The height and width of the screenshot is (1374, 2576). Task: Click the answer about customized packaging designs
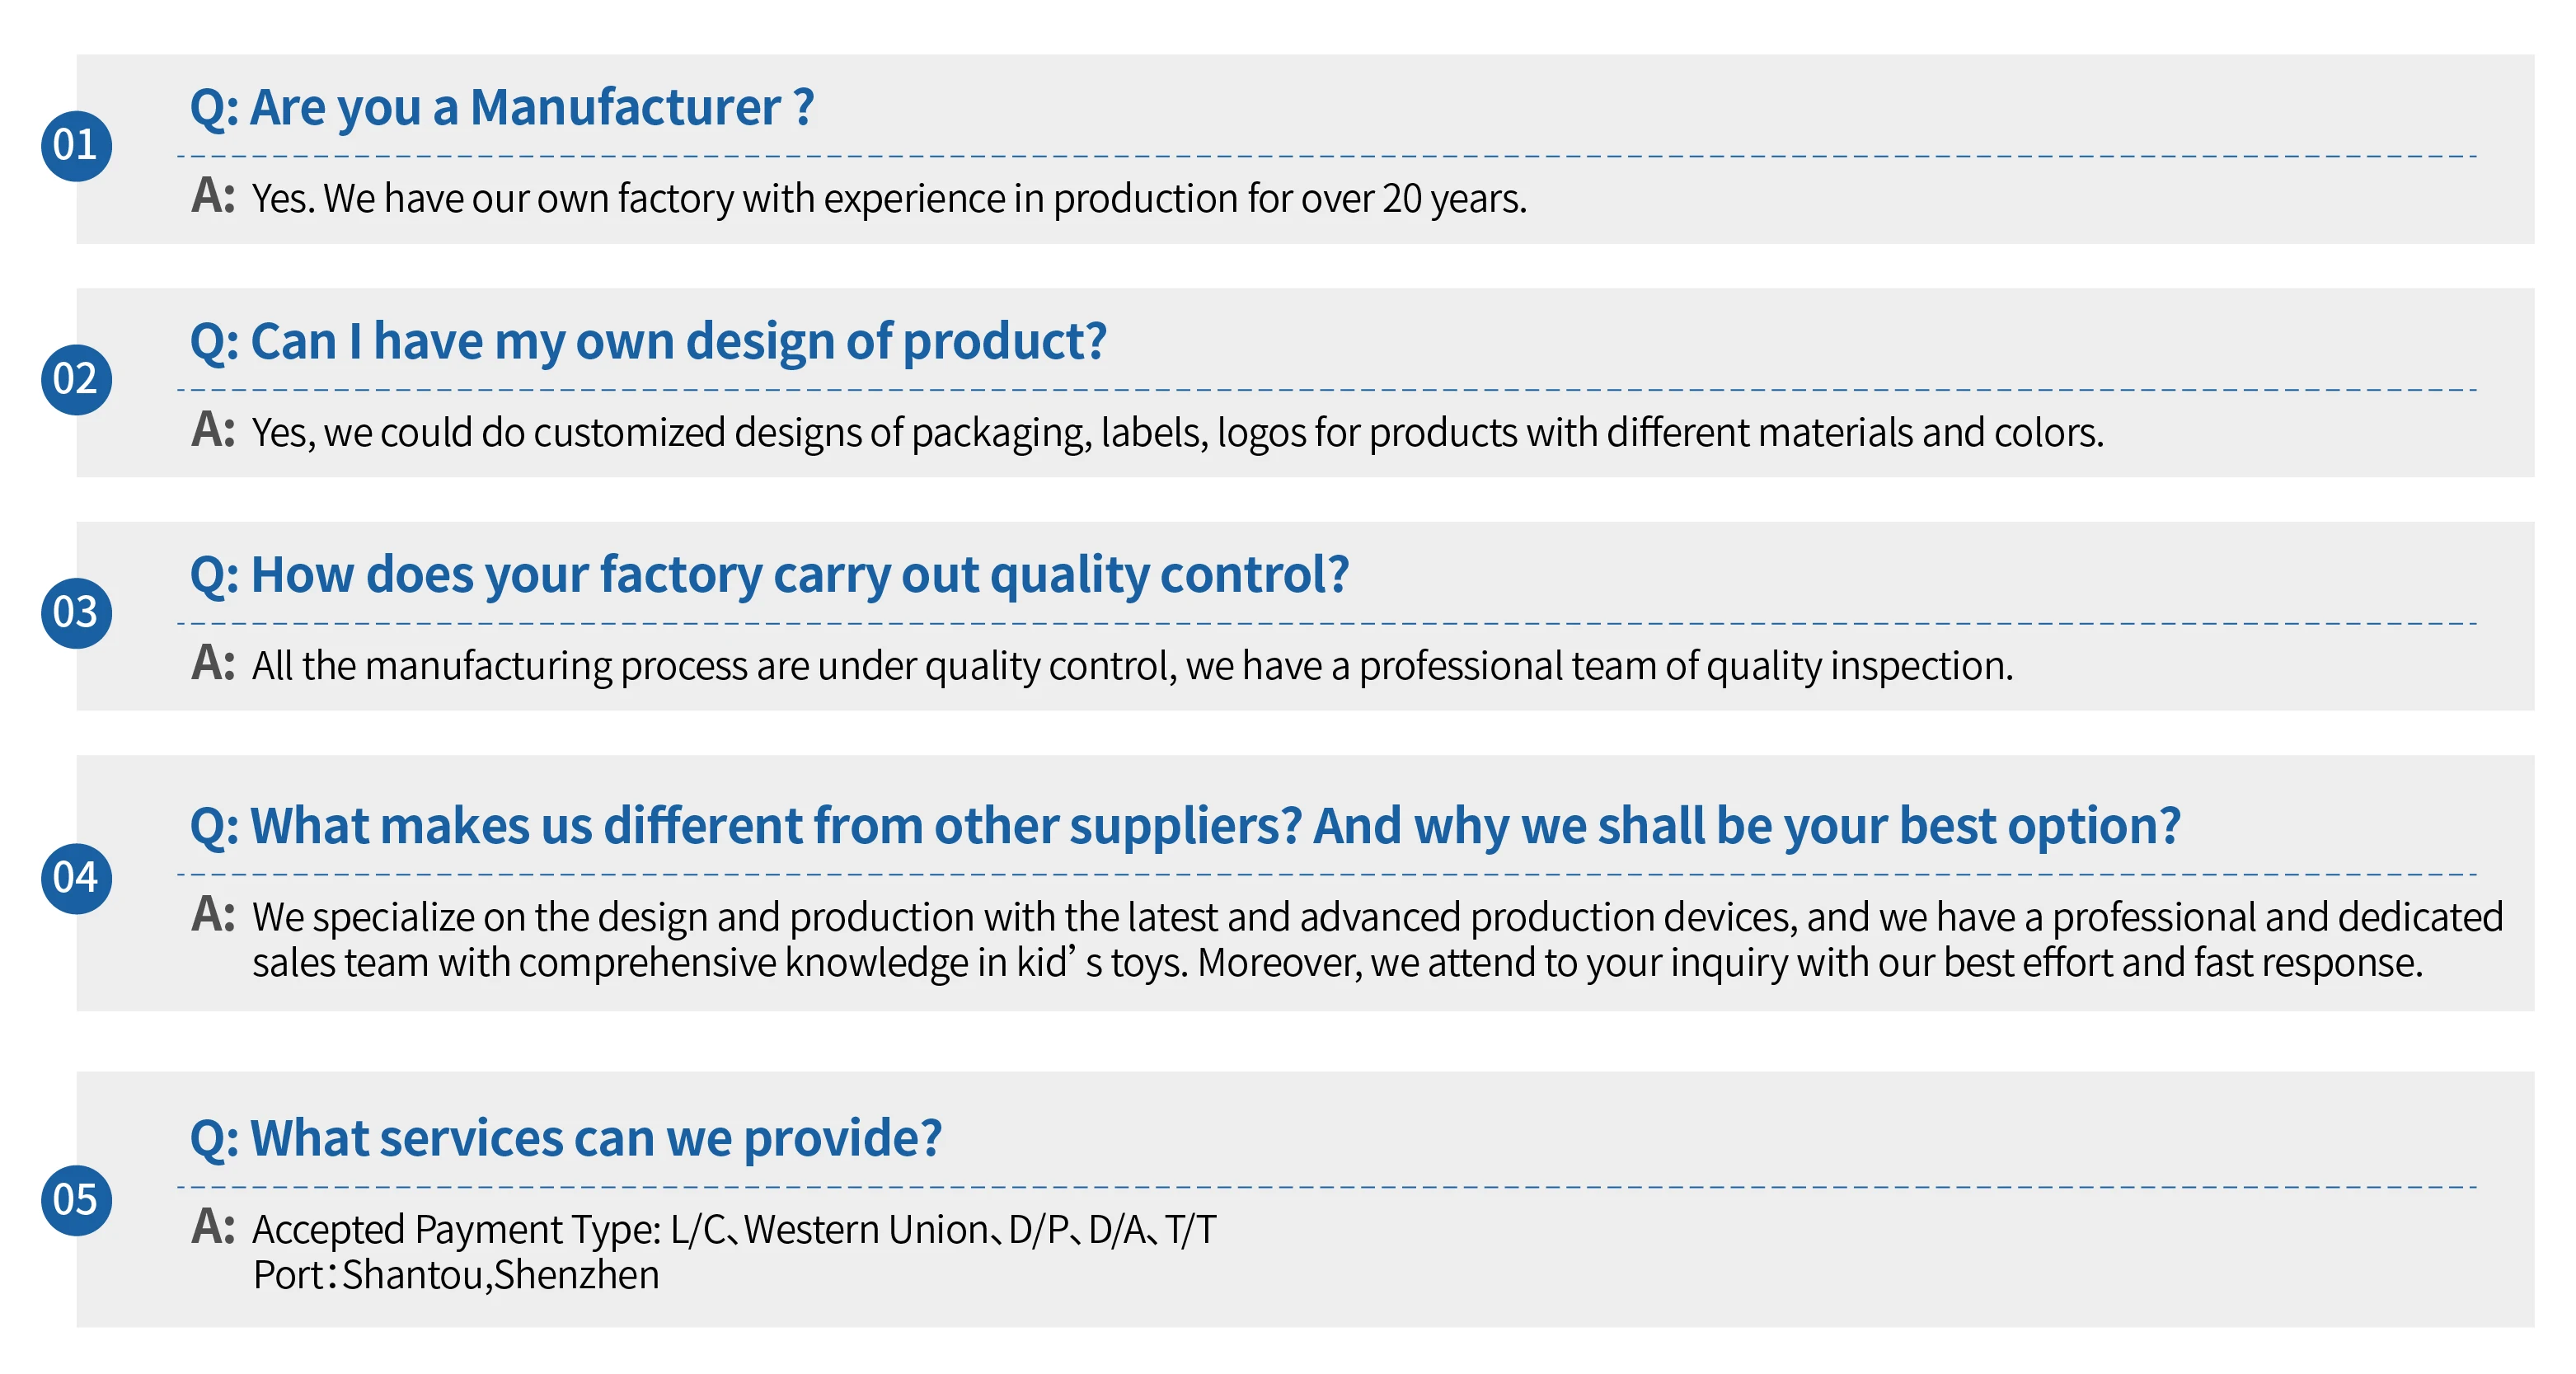(1177, 433)
